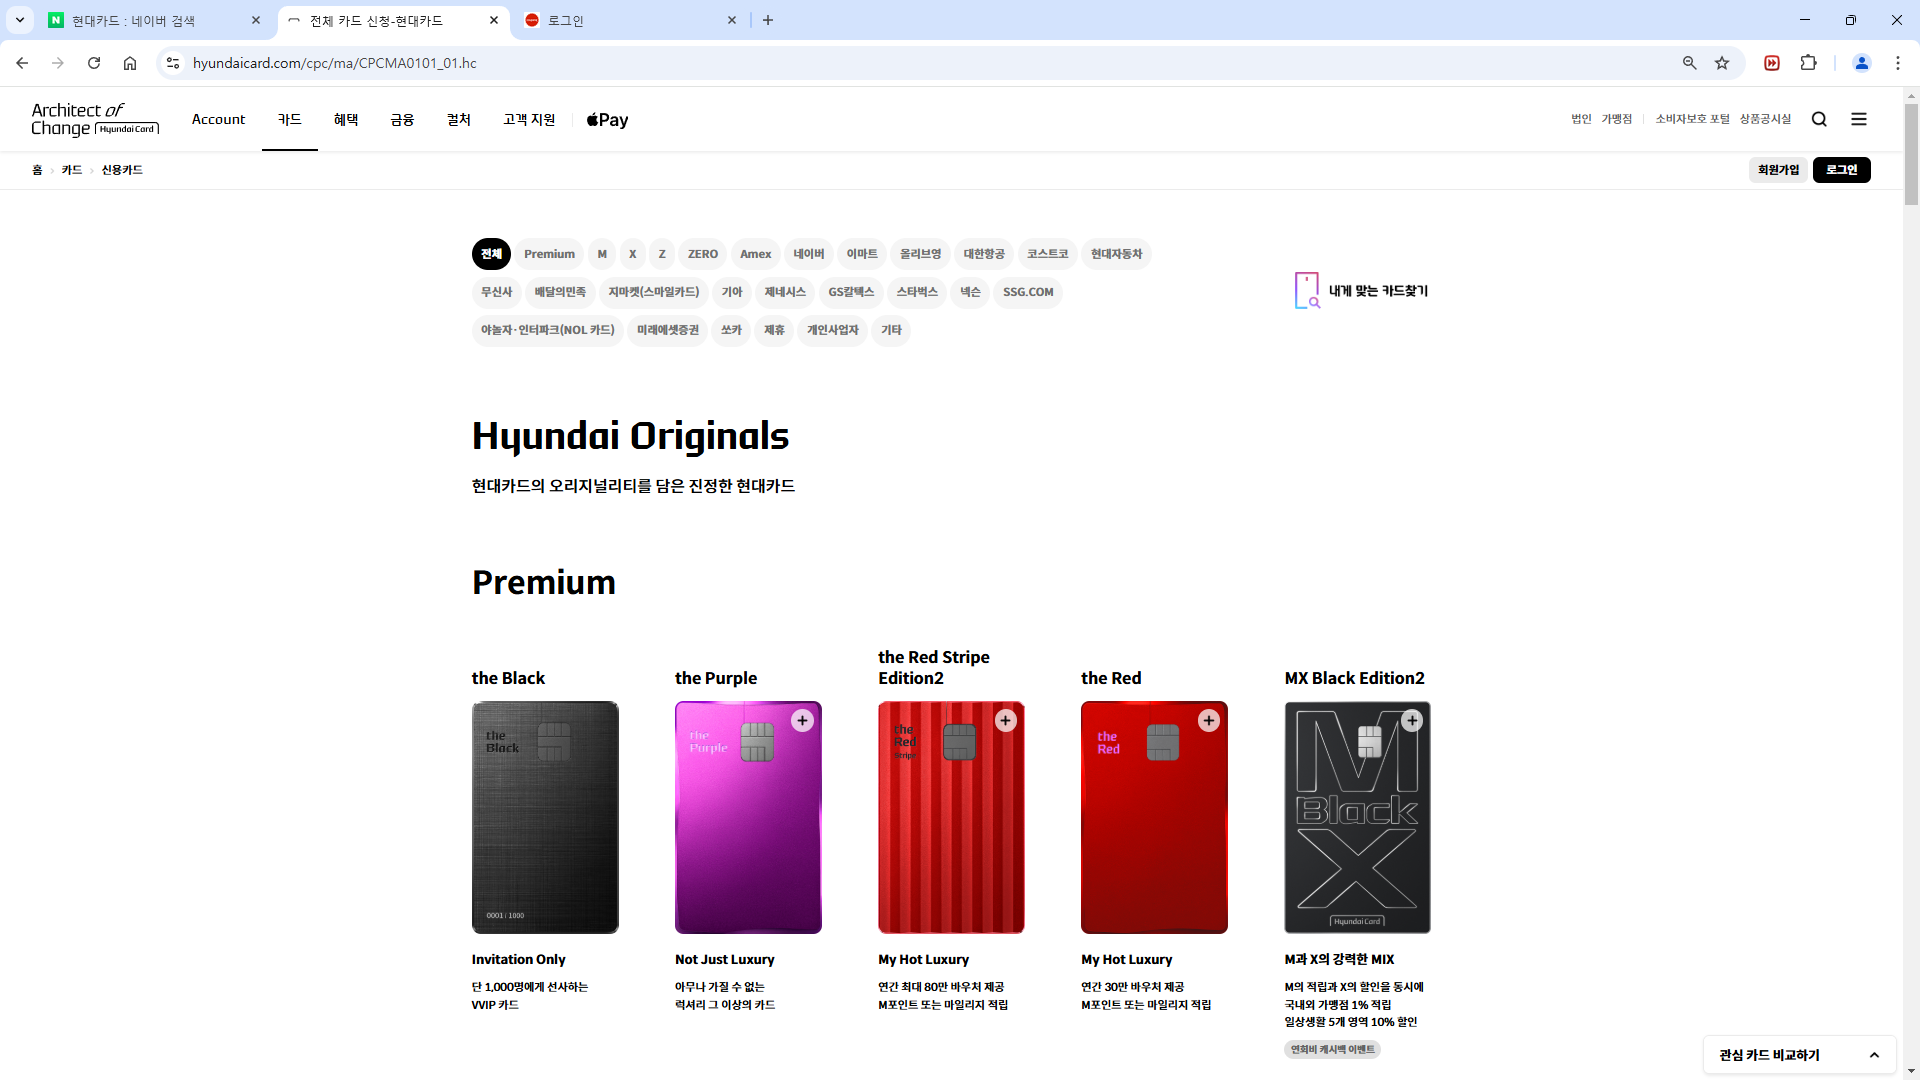Image resolution: width=1920 pixels, height=1080 pixels.
Task: Filter cards by 대한항공
Action: 984,254
